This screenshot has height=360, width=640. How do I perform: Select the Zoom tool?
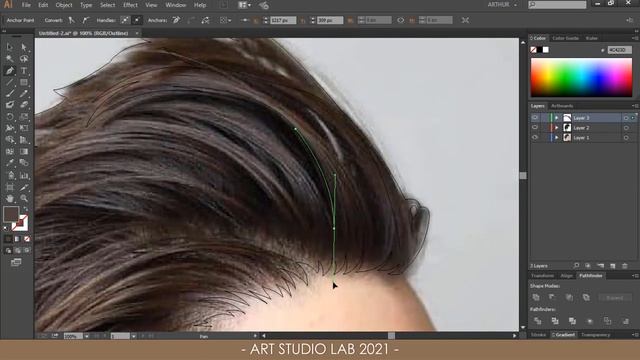click(x=24, y=198)
